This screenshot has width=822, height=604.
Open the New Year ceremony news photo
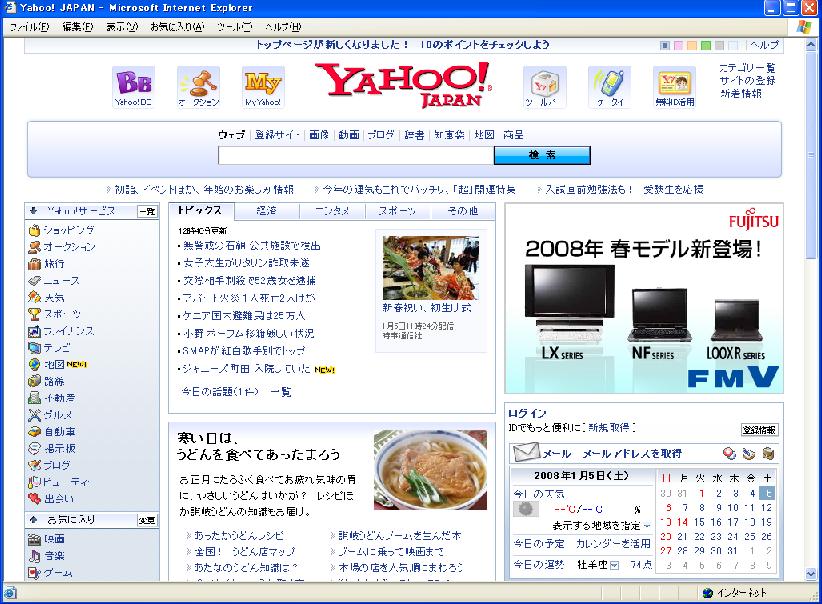tap(431, 268)
